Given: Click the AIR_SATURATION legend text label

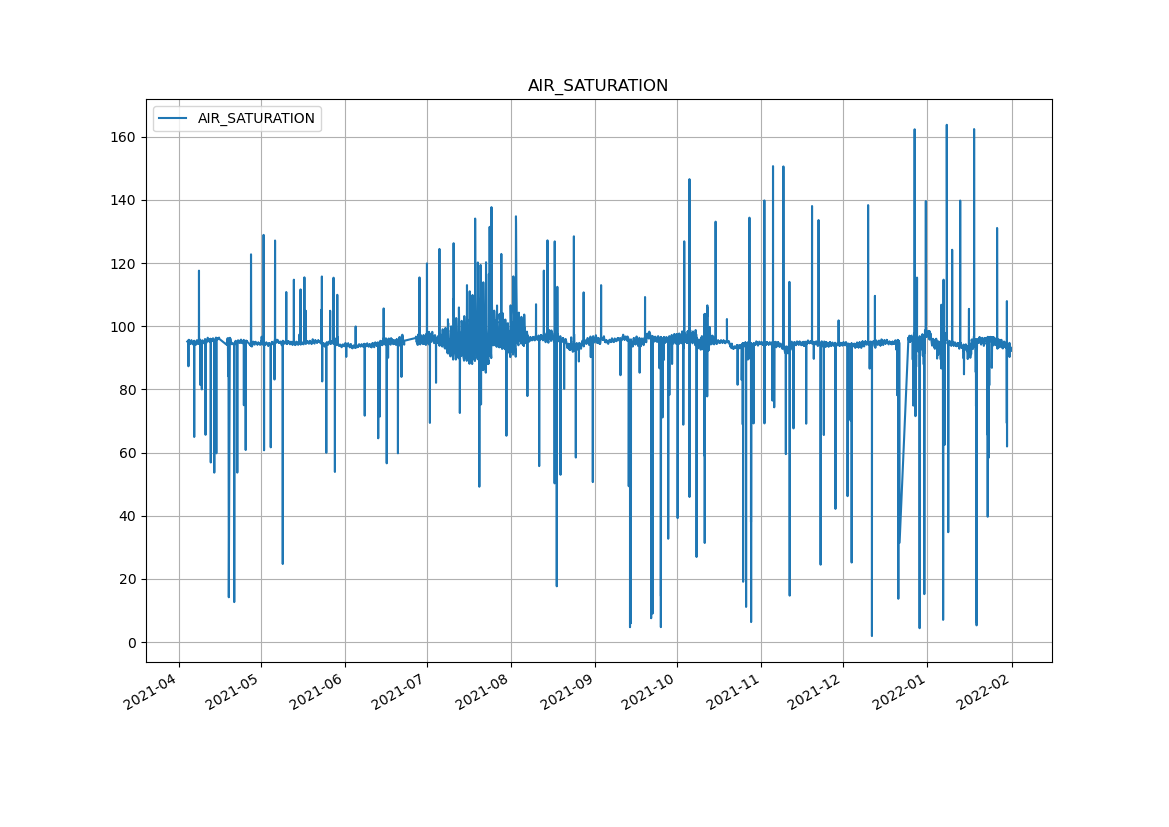Looking at the screenshot, I should pos(256,119).
